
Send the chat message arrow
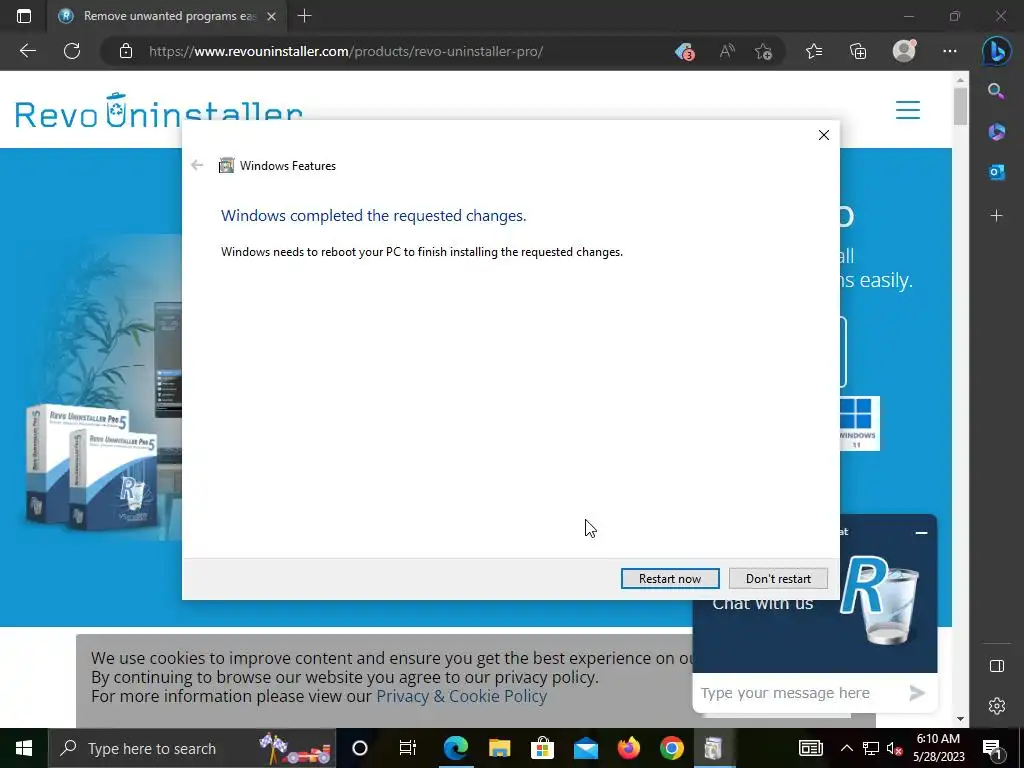tap(917, 693)
